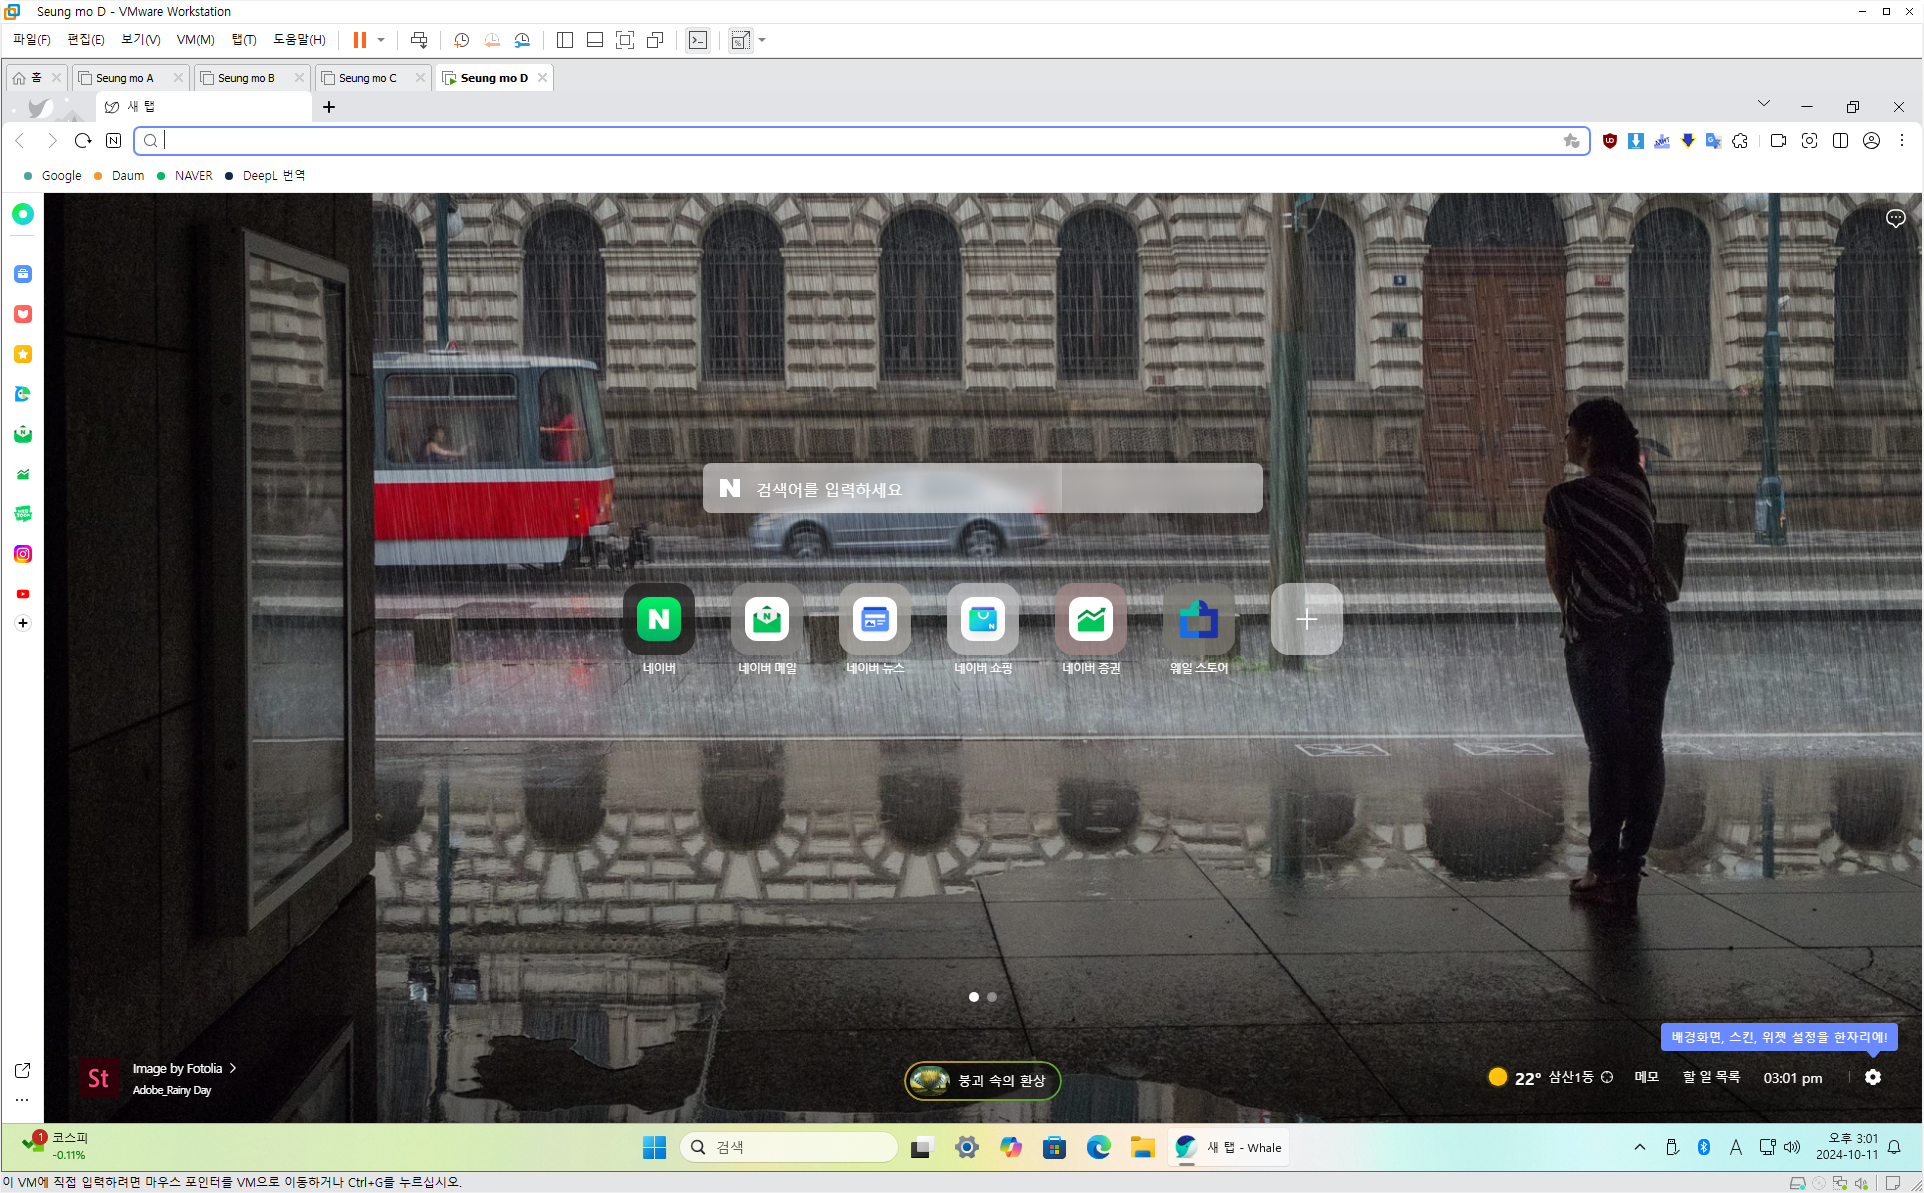Viewport: 1924px width, 1193px height.
Task: Open the Whale Store shortcut
Action: (x=1198, y=620)
